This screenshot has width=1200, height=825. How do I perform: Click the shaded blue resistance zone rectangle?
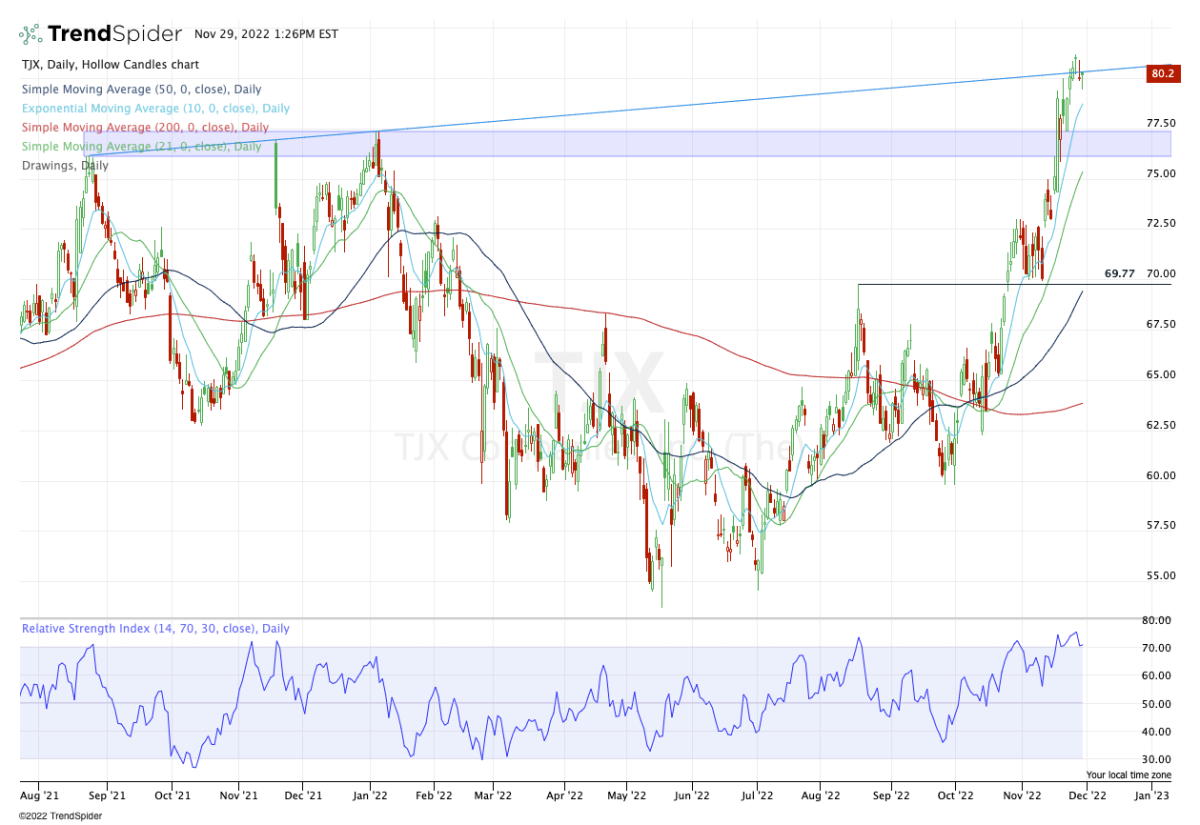(x=700, y=143)
